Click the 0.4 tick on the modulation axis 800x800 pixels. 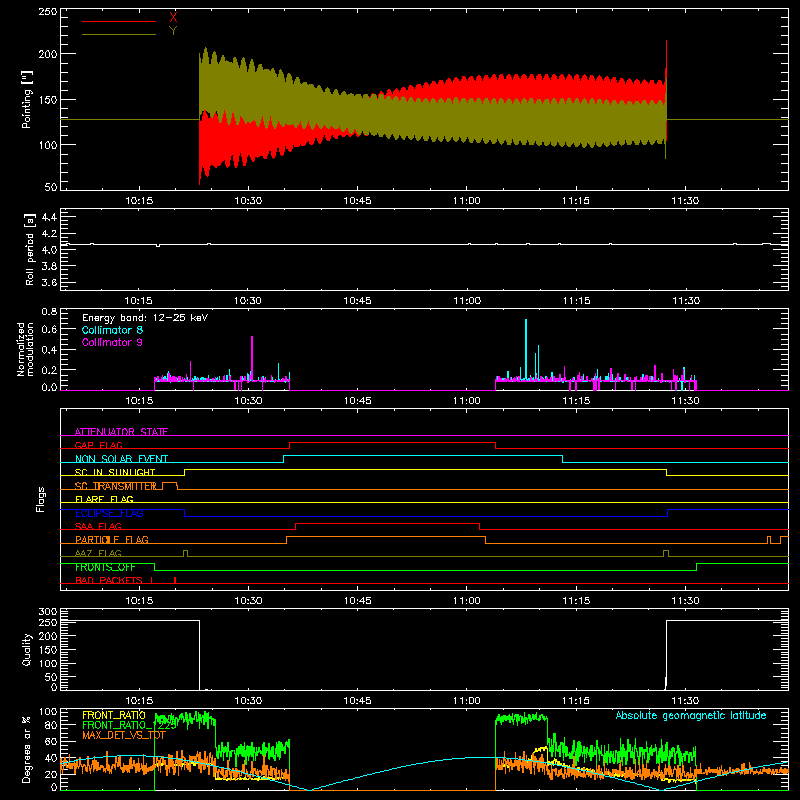(49, 350)
